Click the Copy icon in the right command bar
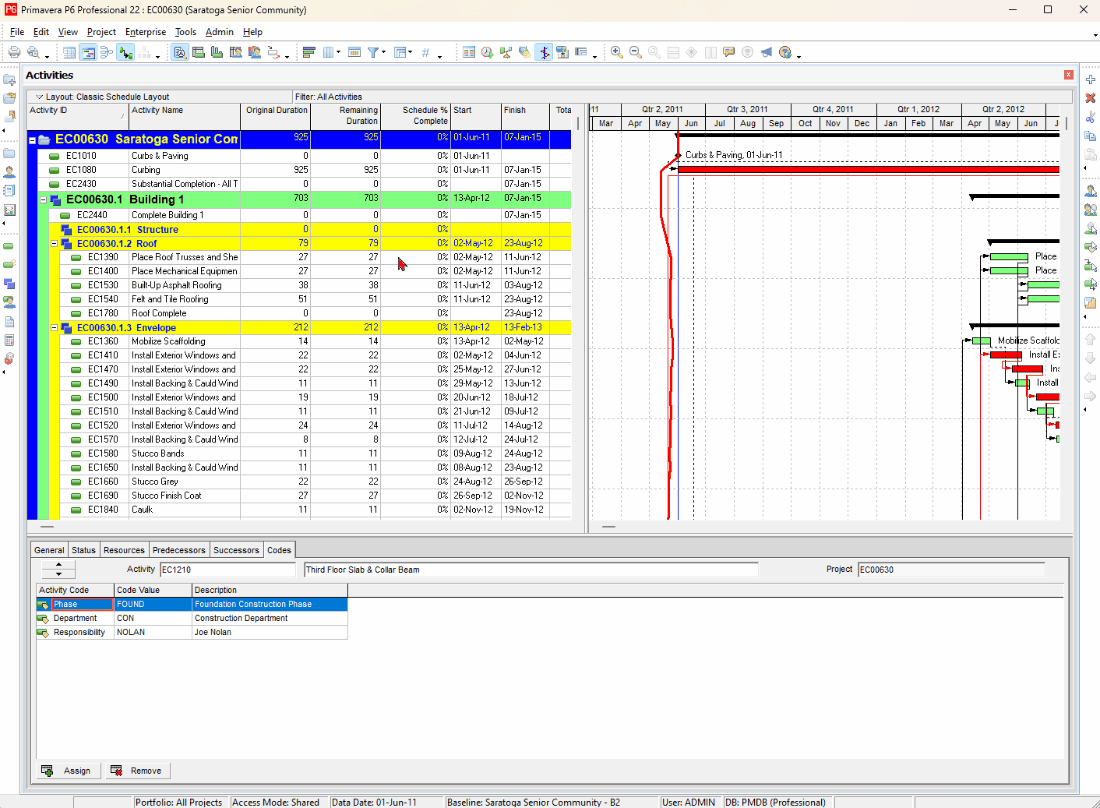1100x808 pixels. (x=1090, y=136)
